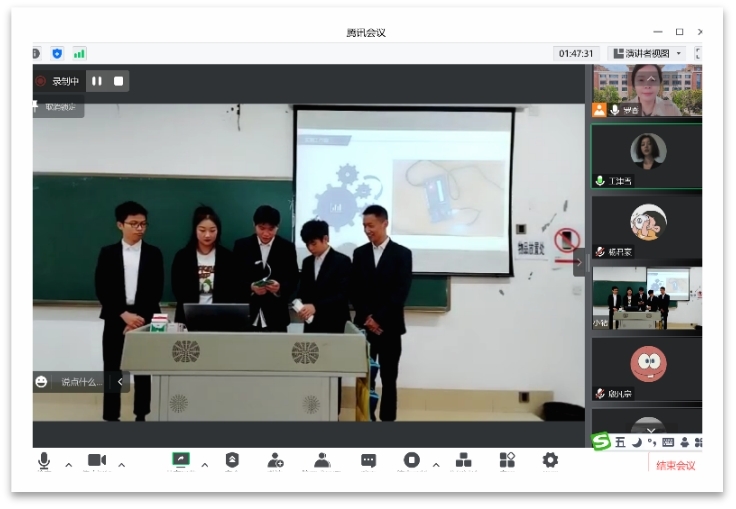Open the apps icon in the toolbar
This screenshot has height=509, width=736.
pyautogui.click(x=507, y=460)
